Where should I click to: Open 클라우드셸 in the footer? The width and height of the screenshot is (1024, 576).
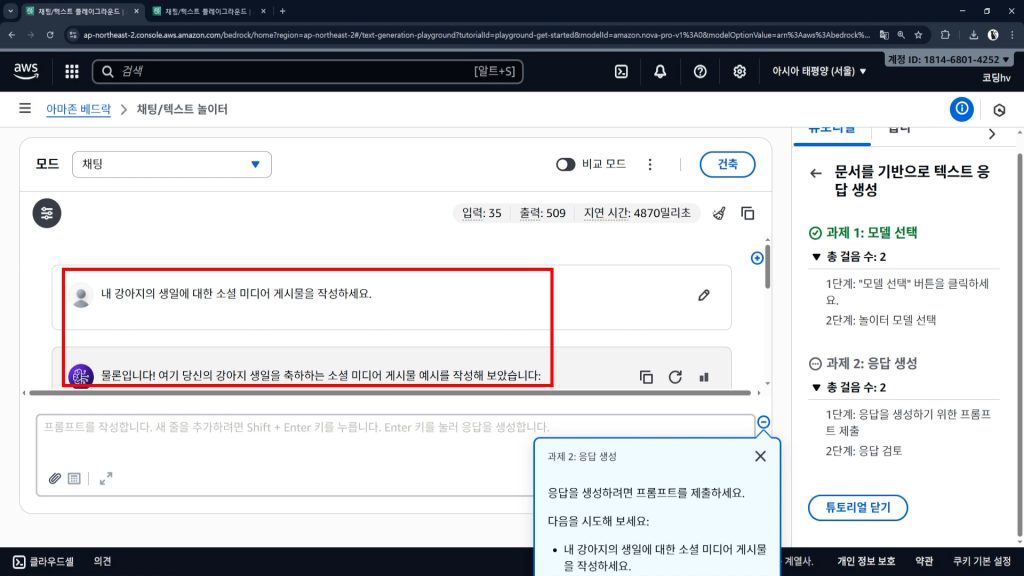tap(44, 561)
